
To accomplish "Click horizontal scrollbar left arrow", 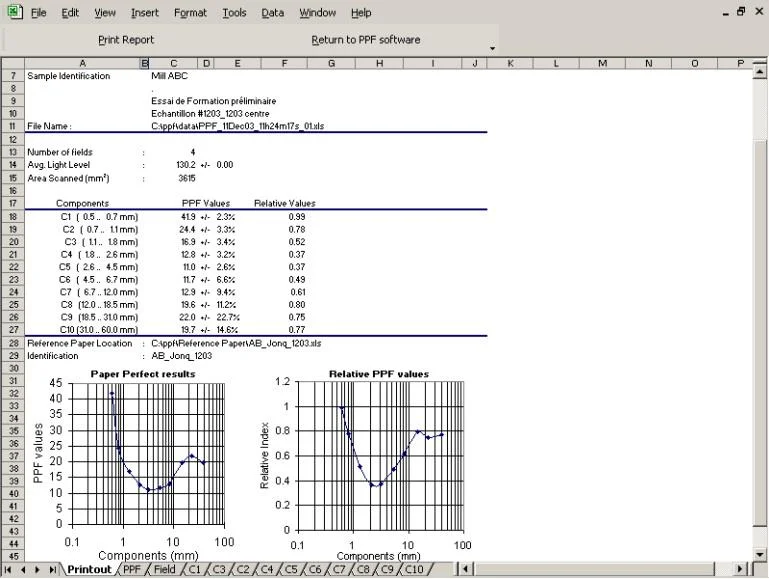I will coord(465,569).
